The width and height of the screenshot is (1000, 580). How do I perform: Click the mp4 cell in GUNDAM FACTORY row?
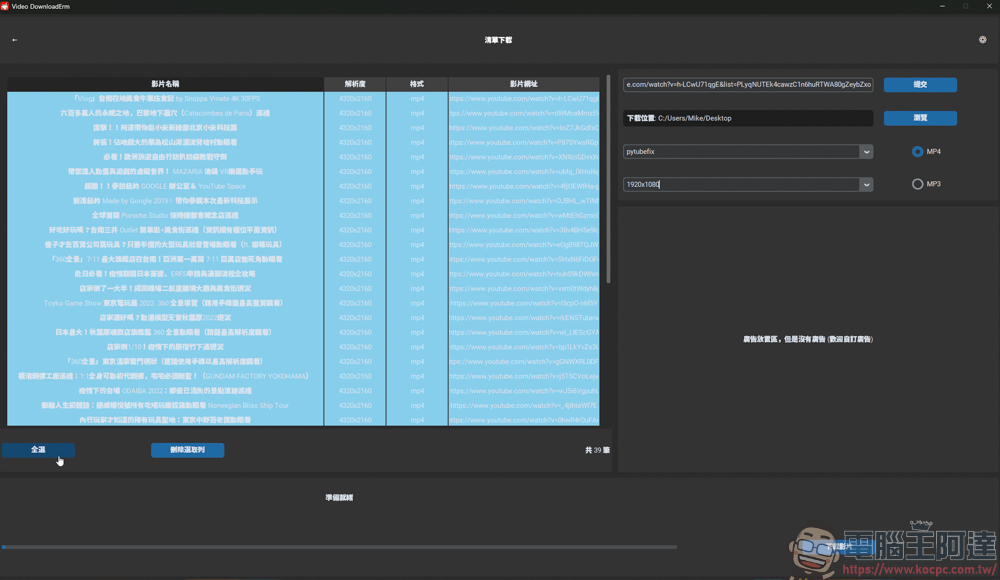(417, 376)
